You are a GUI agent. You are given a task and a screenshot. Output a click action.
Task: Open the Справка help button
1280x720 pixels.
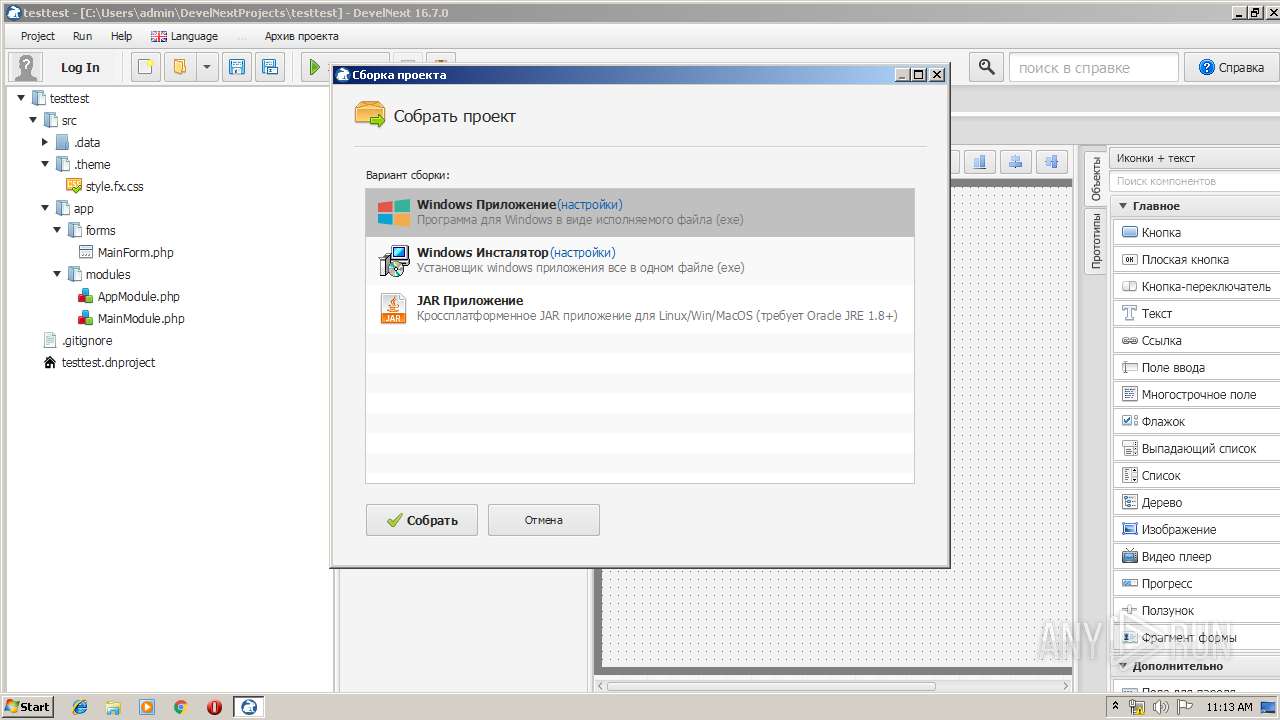1232,67
